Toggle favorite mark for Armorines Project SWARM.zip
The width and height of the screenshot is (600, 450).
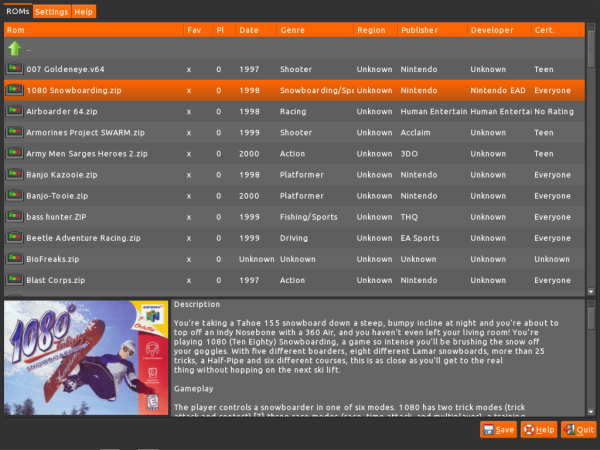pyautogui.click(x=189, y=133)
